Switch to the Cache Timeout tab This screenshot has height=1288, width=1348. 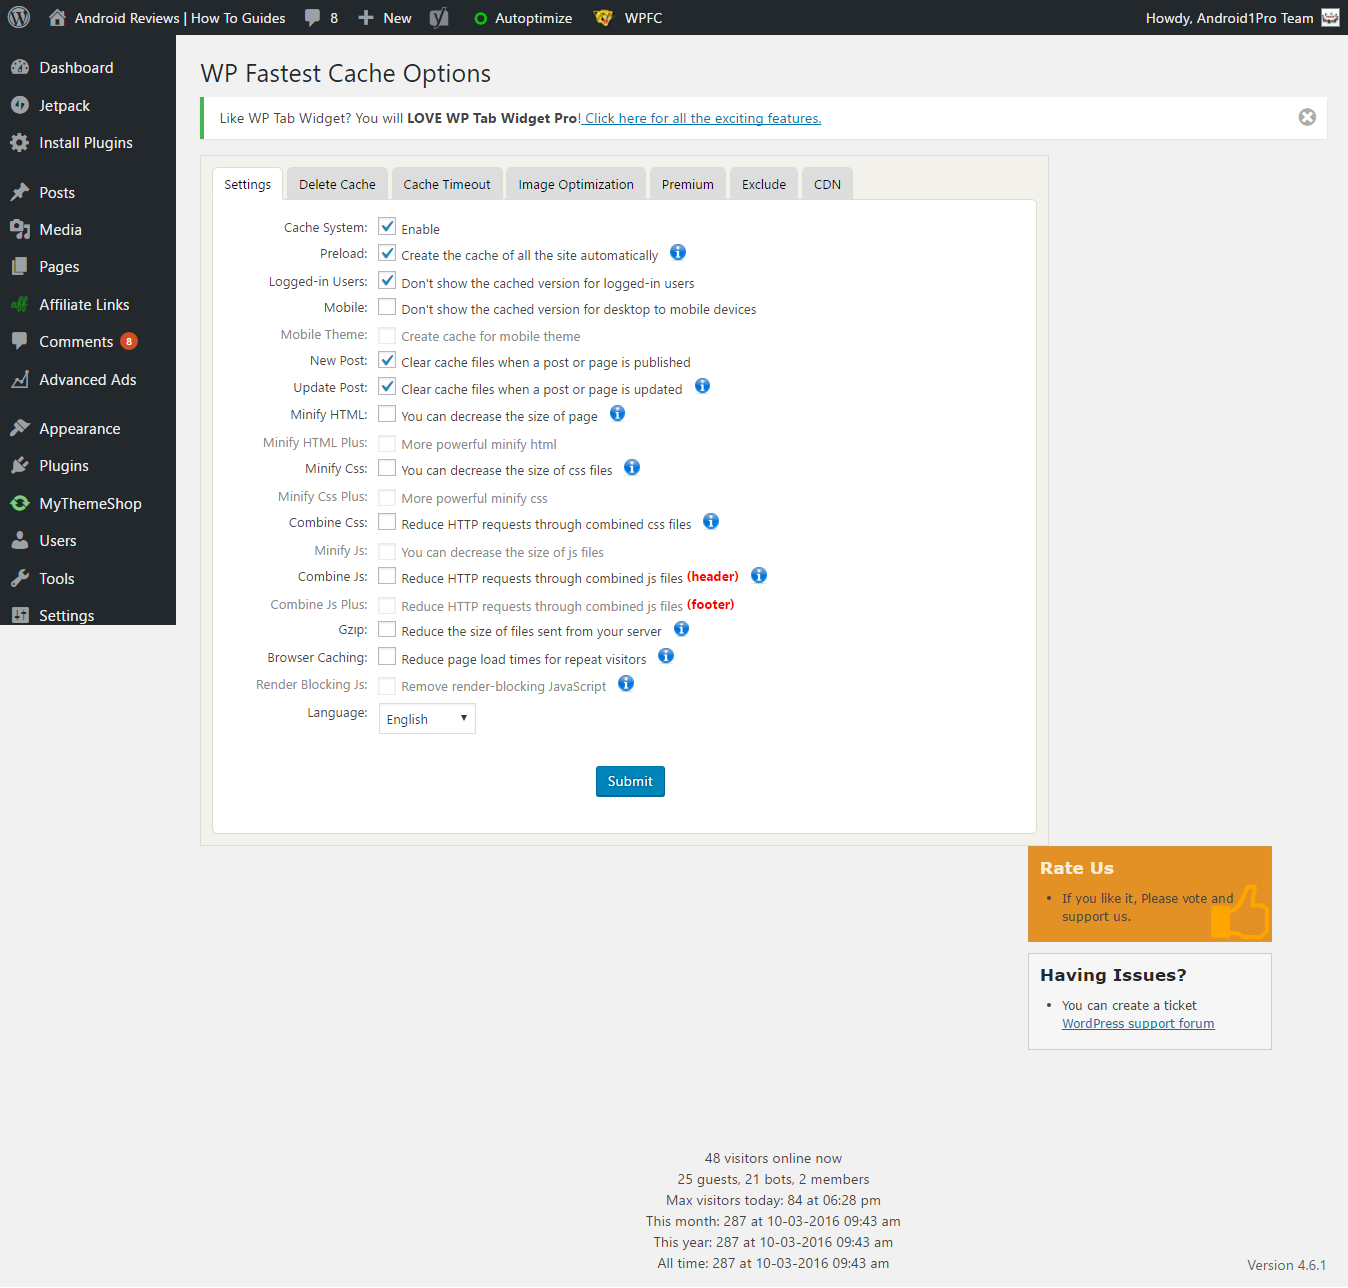point(447,184)
